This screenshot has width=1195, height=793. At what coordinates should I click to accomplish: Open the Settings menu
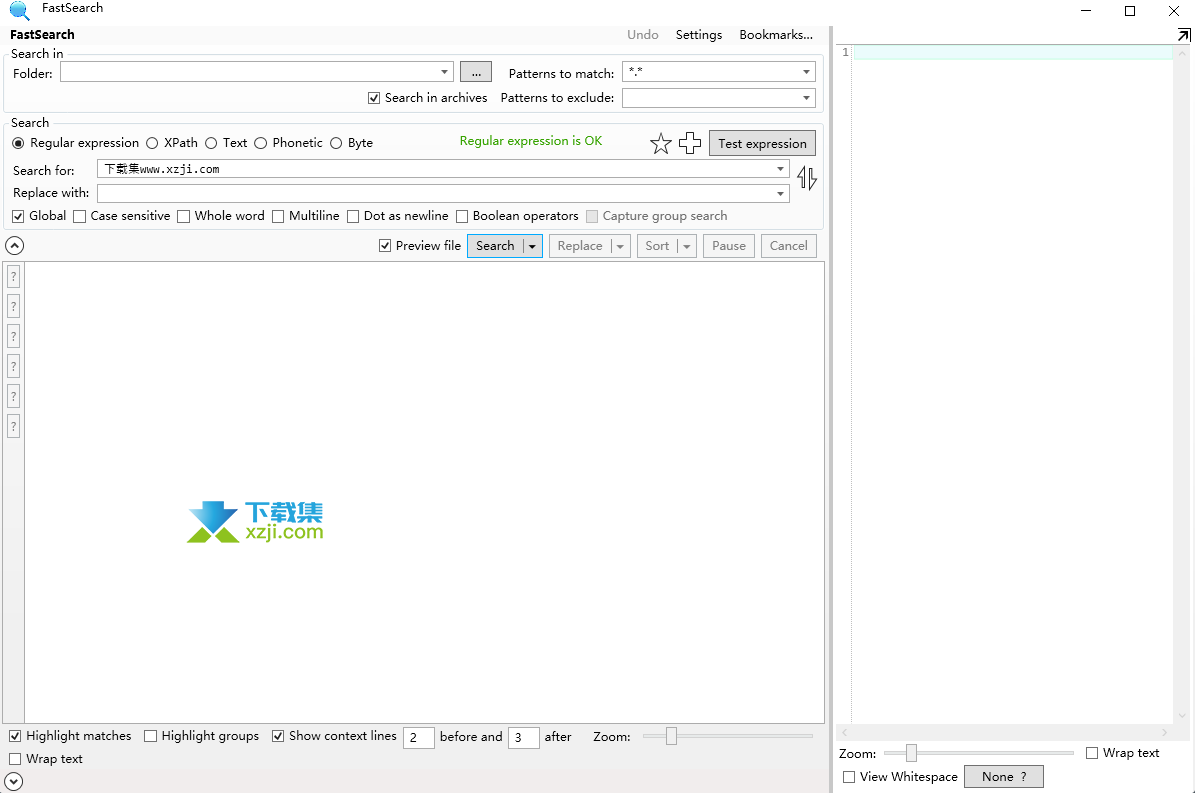[x=698, y=34]
